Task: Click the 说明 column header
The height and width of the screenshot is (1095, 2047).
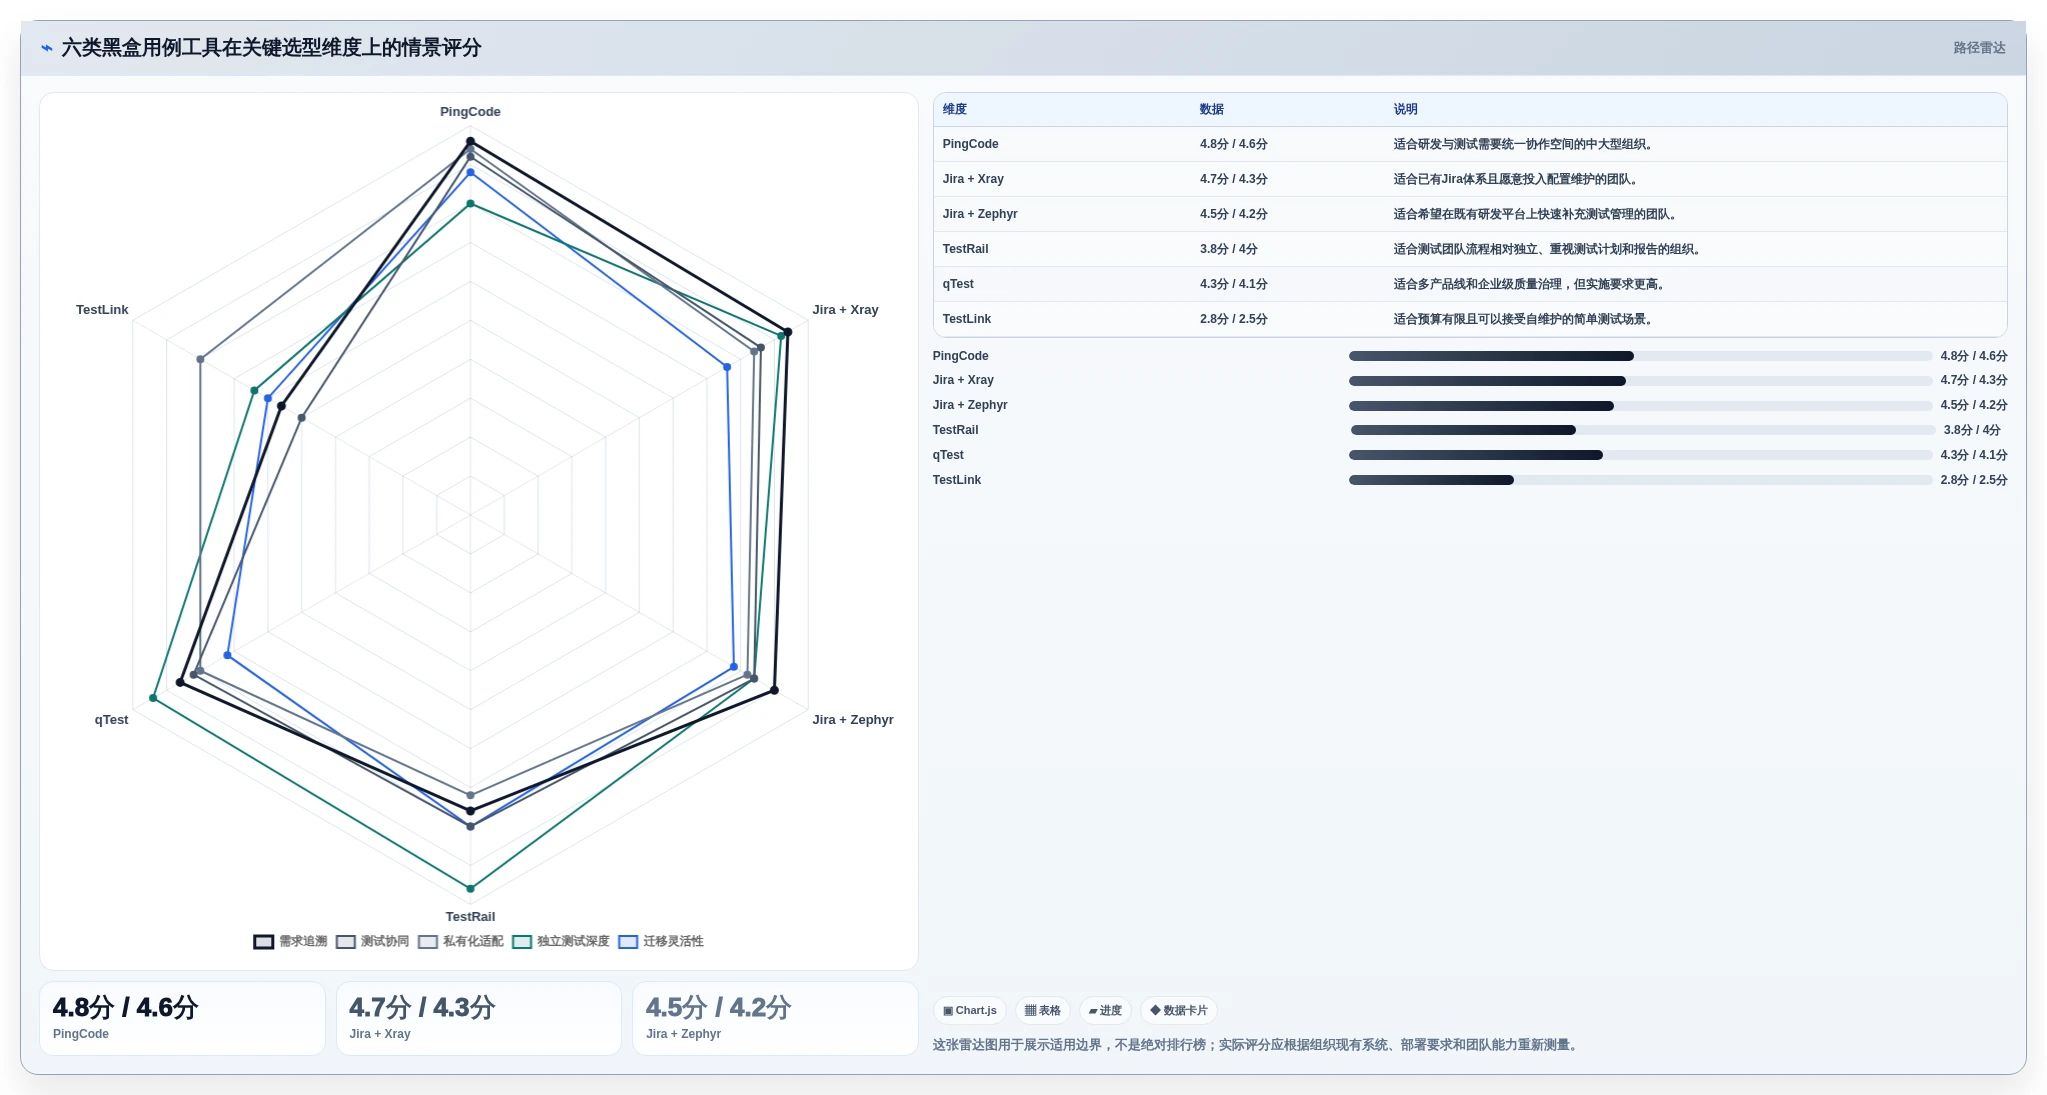Action: 1405,109
